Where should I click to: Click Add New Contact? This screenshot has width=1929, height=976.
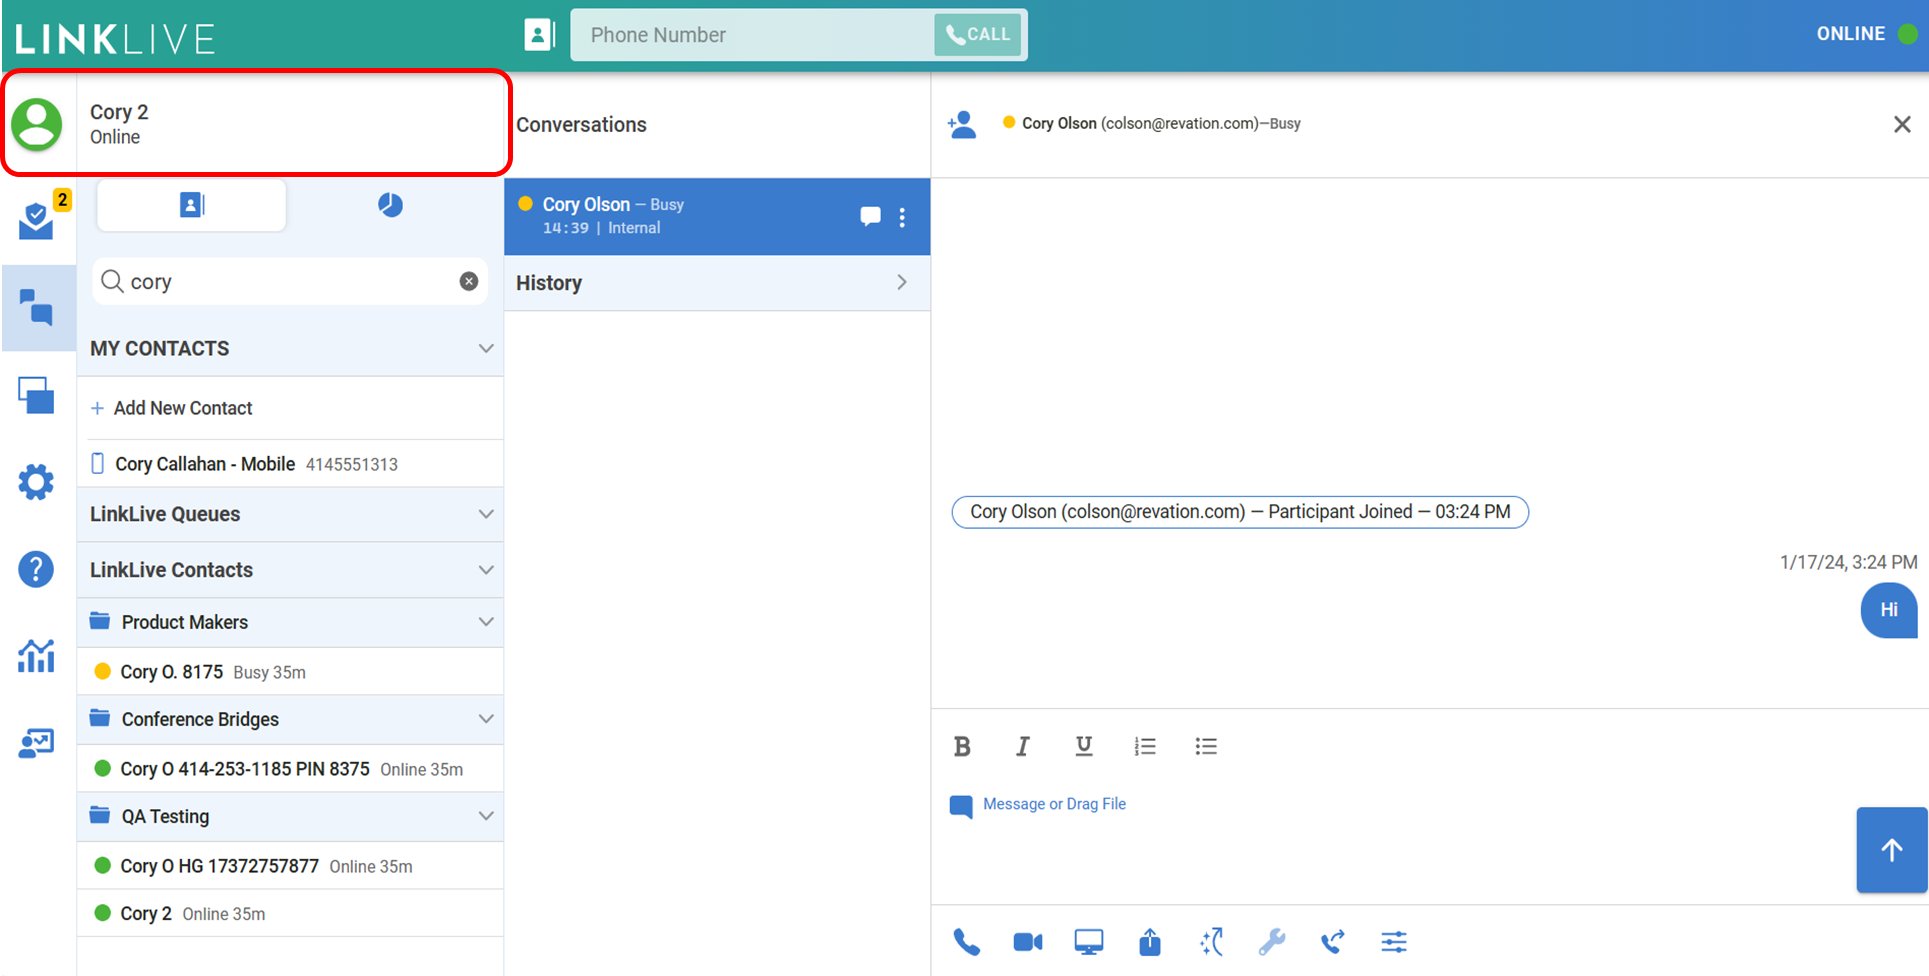pos(182,408)
